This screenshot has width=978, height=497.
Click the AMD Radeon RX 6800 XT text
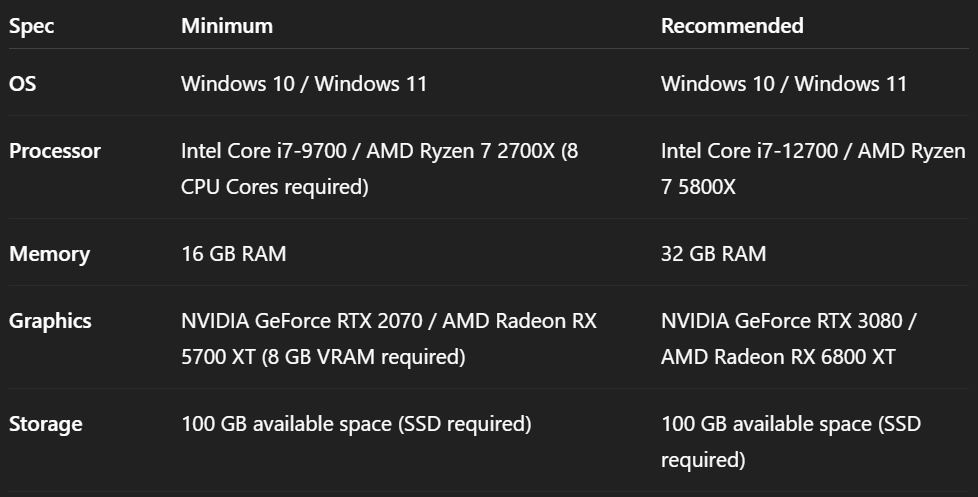click(778, 357)
